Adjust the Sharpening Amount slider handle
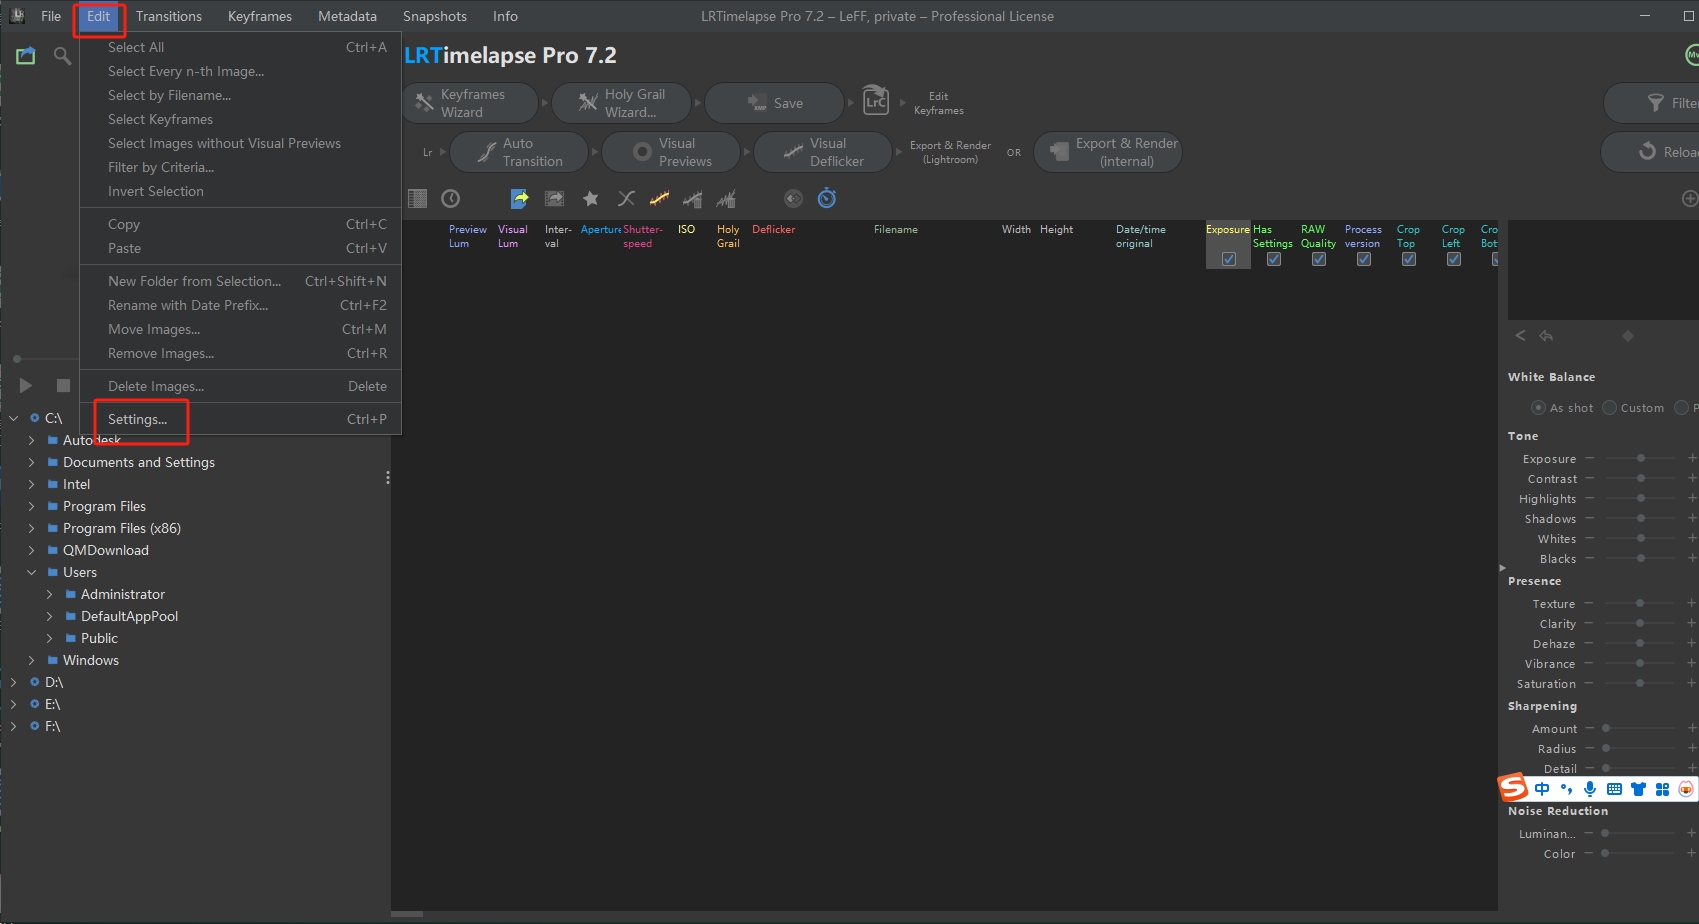 [x=1606, y=728]
